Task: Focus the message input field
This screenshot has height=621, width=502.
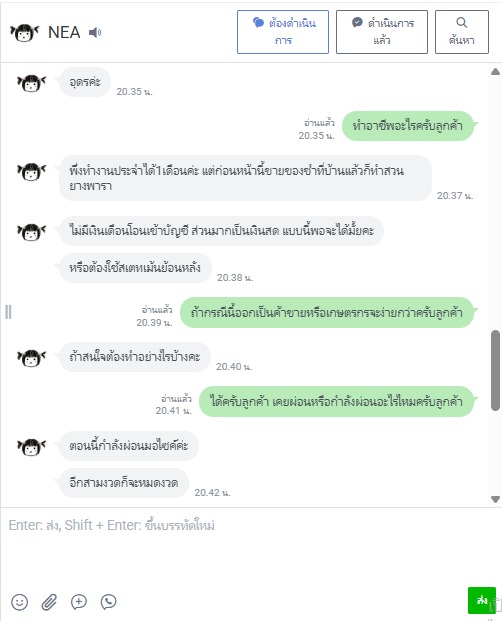Action: coord(249,547)
